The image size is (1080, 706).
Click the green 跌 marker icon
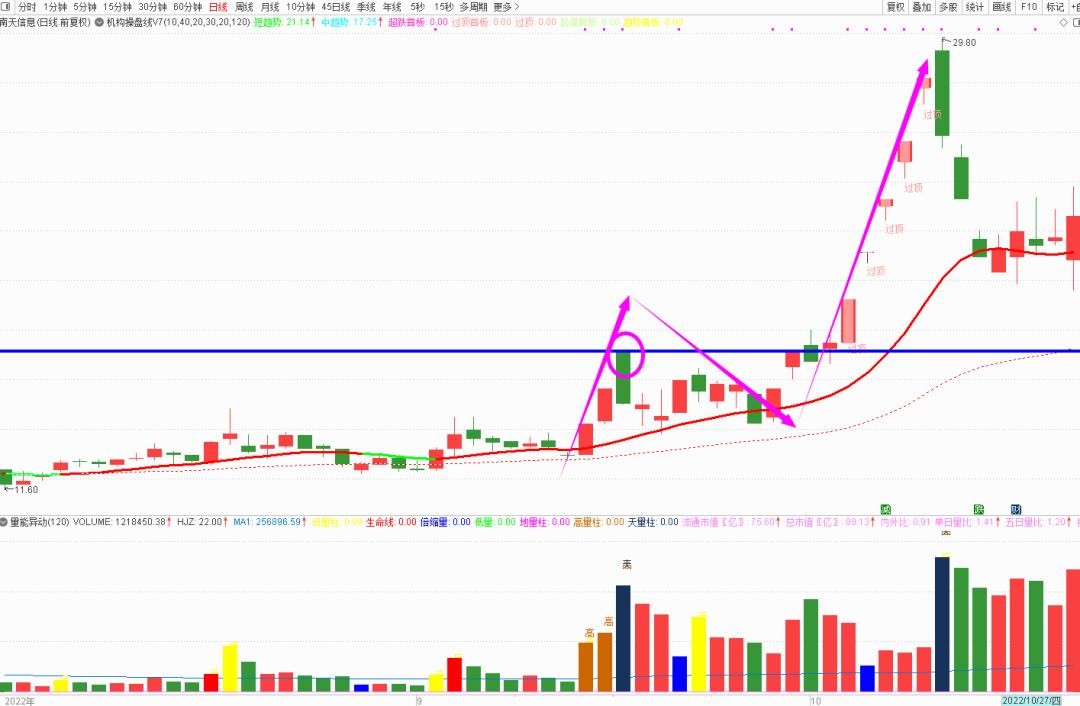[x=980, y=509]
